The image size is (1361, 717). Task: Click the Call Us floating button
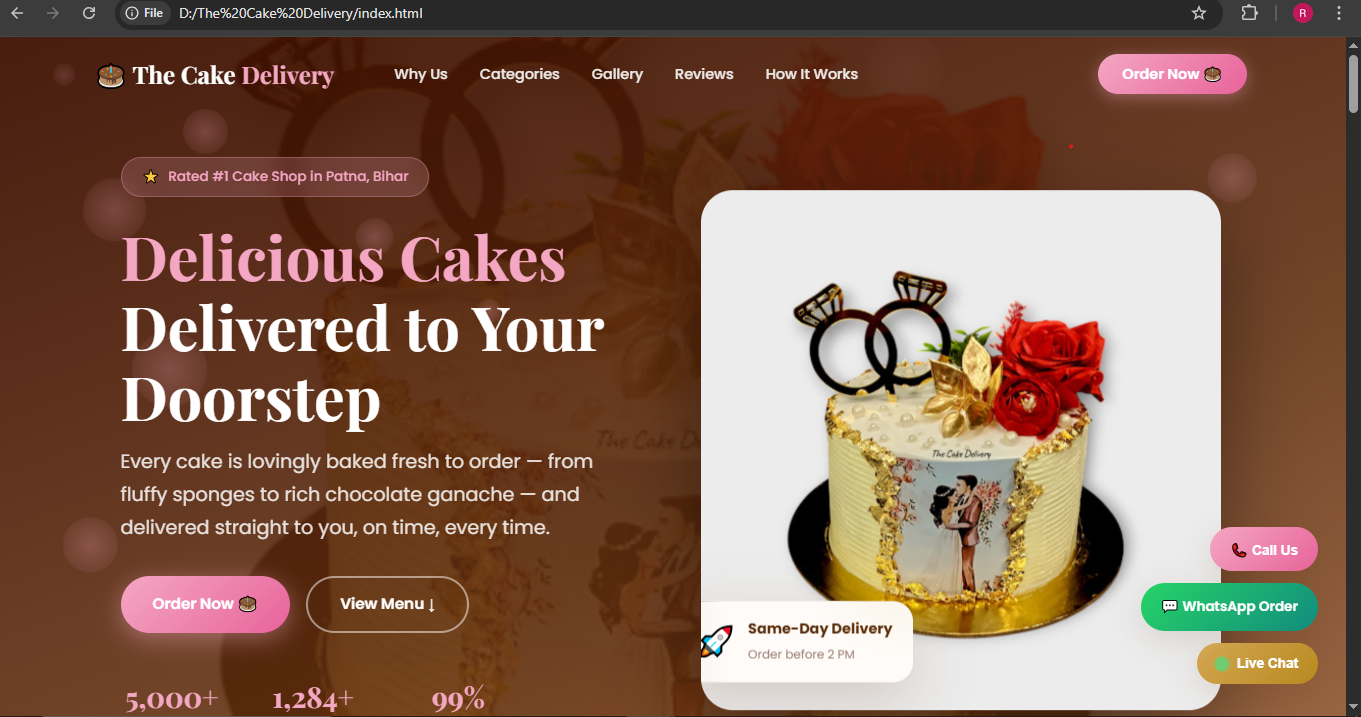click(x=1264, y=550)
